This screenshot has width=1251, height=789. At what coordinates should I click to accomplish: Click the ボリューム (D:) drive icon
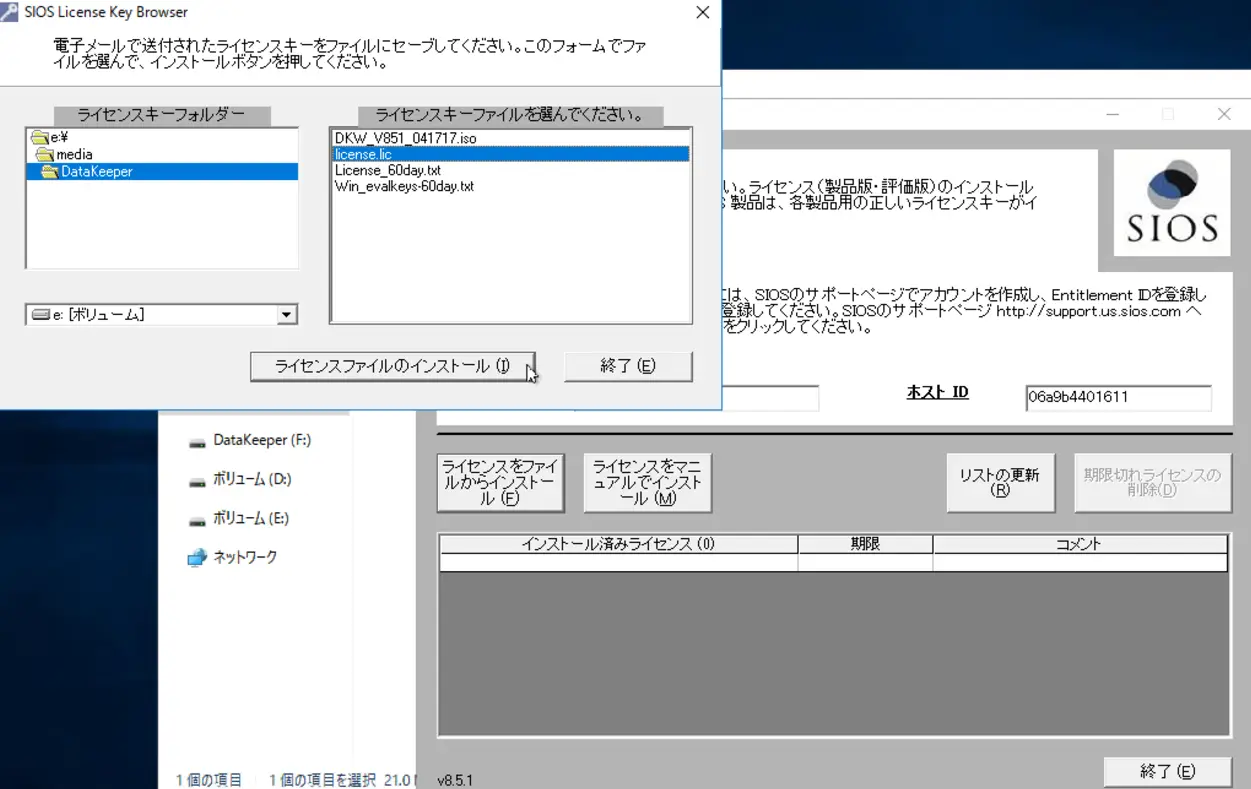click(196, 480)
